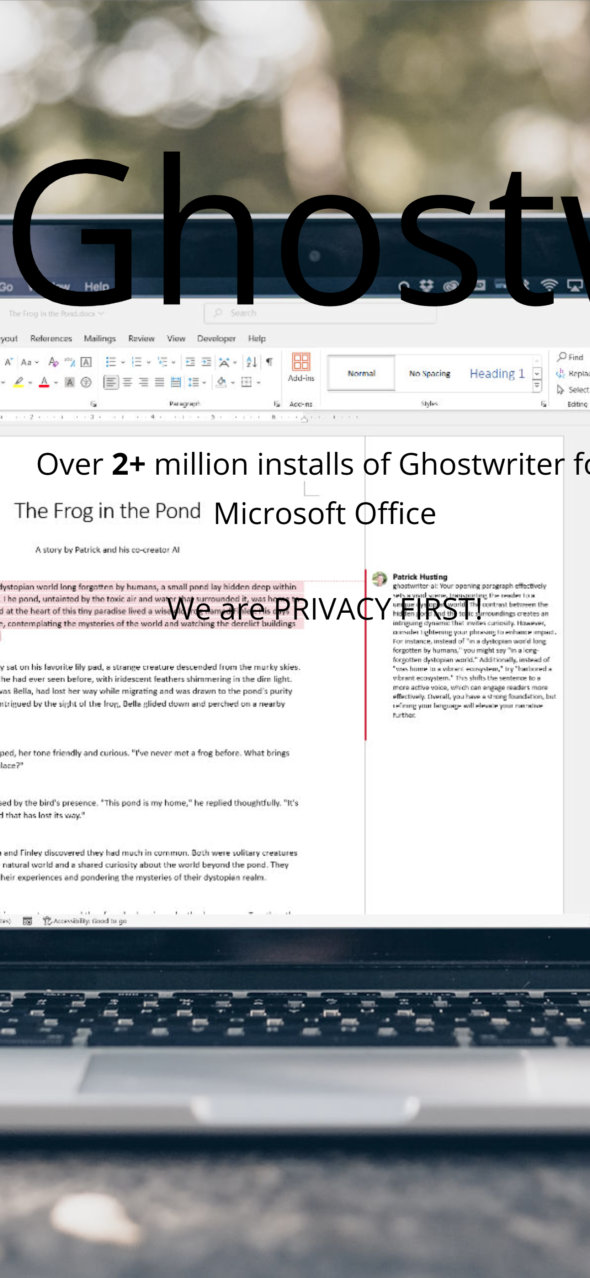This screenshot has width=590, height=1278.
Task: Open the Paragraph settings dialog launcher
Action: coord(277,403)
